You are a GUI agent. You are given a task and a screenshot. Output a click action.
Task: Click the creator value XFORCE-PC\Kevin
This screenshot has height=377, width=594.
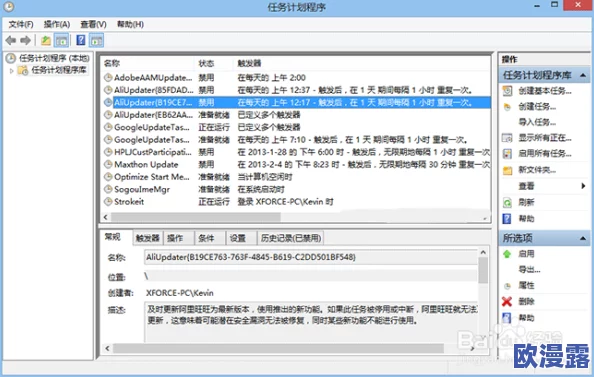[x=180, y=293]
